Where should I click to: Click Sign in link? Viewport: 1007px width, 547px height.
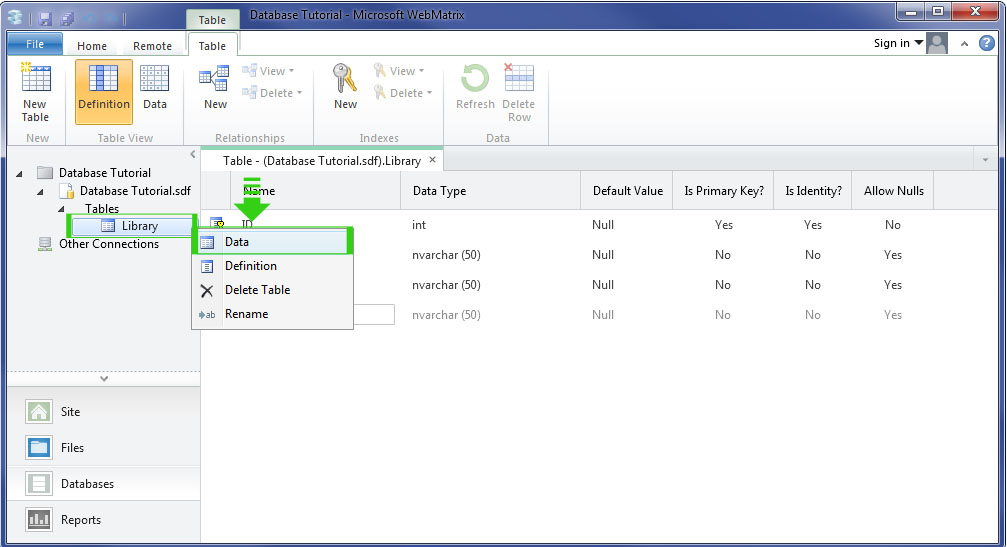891,43
